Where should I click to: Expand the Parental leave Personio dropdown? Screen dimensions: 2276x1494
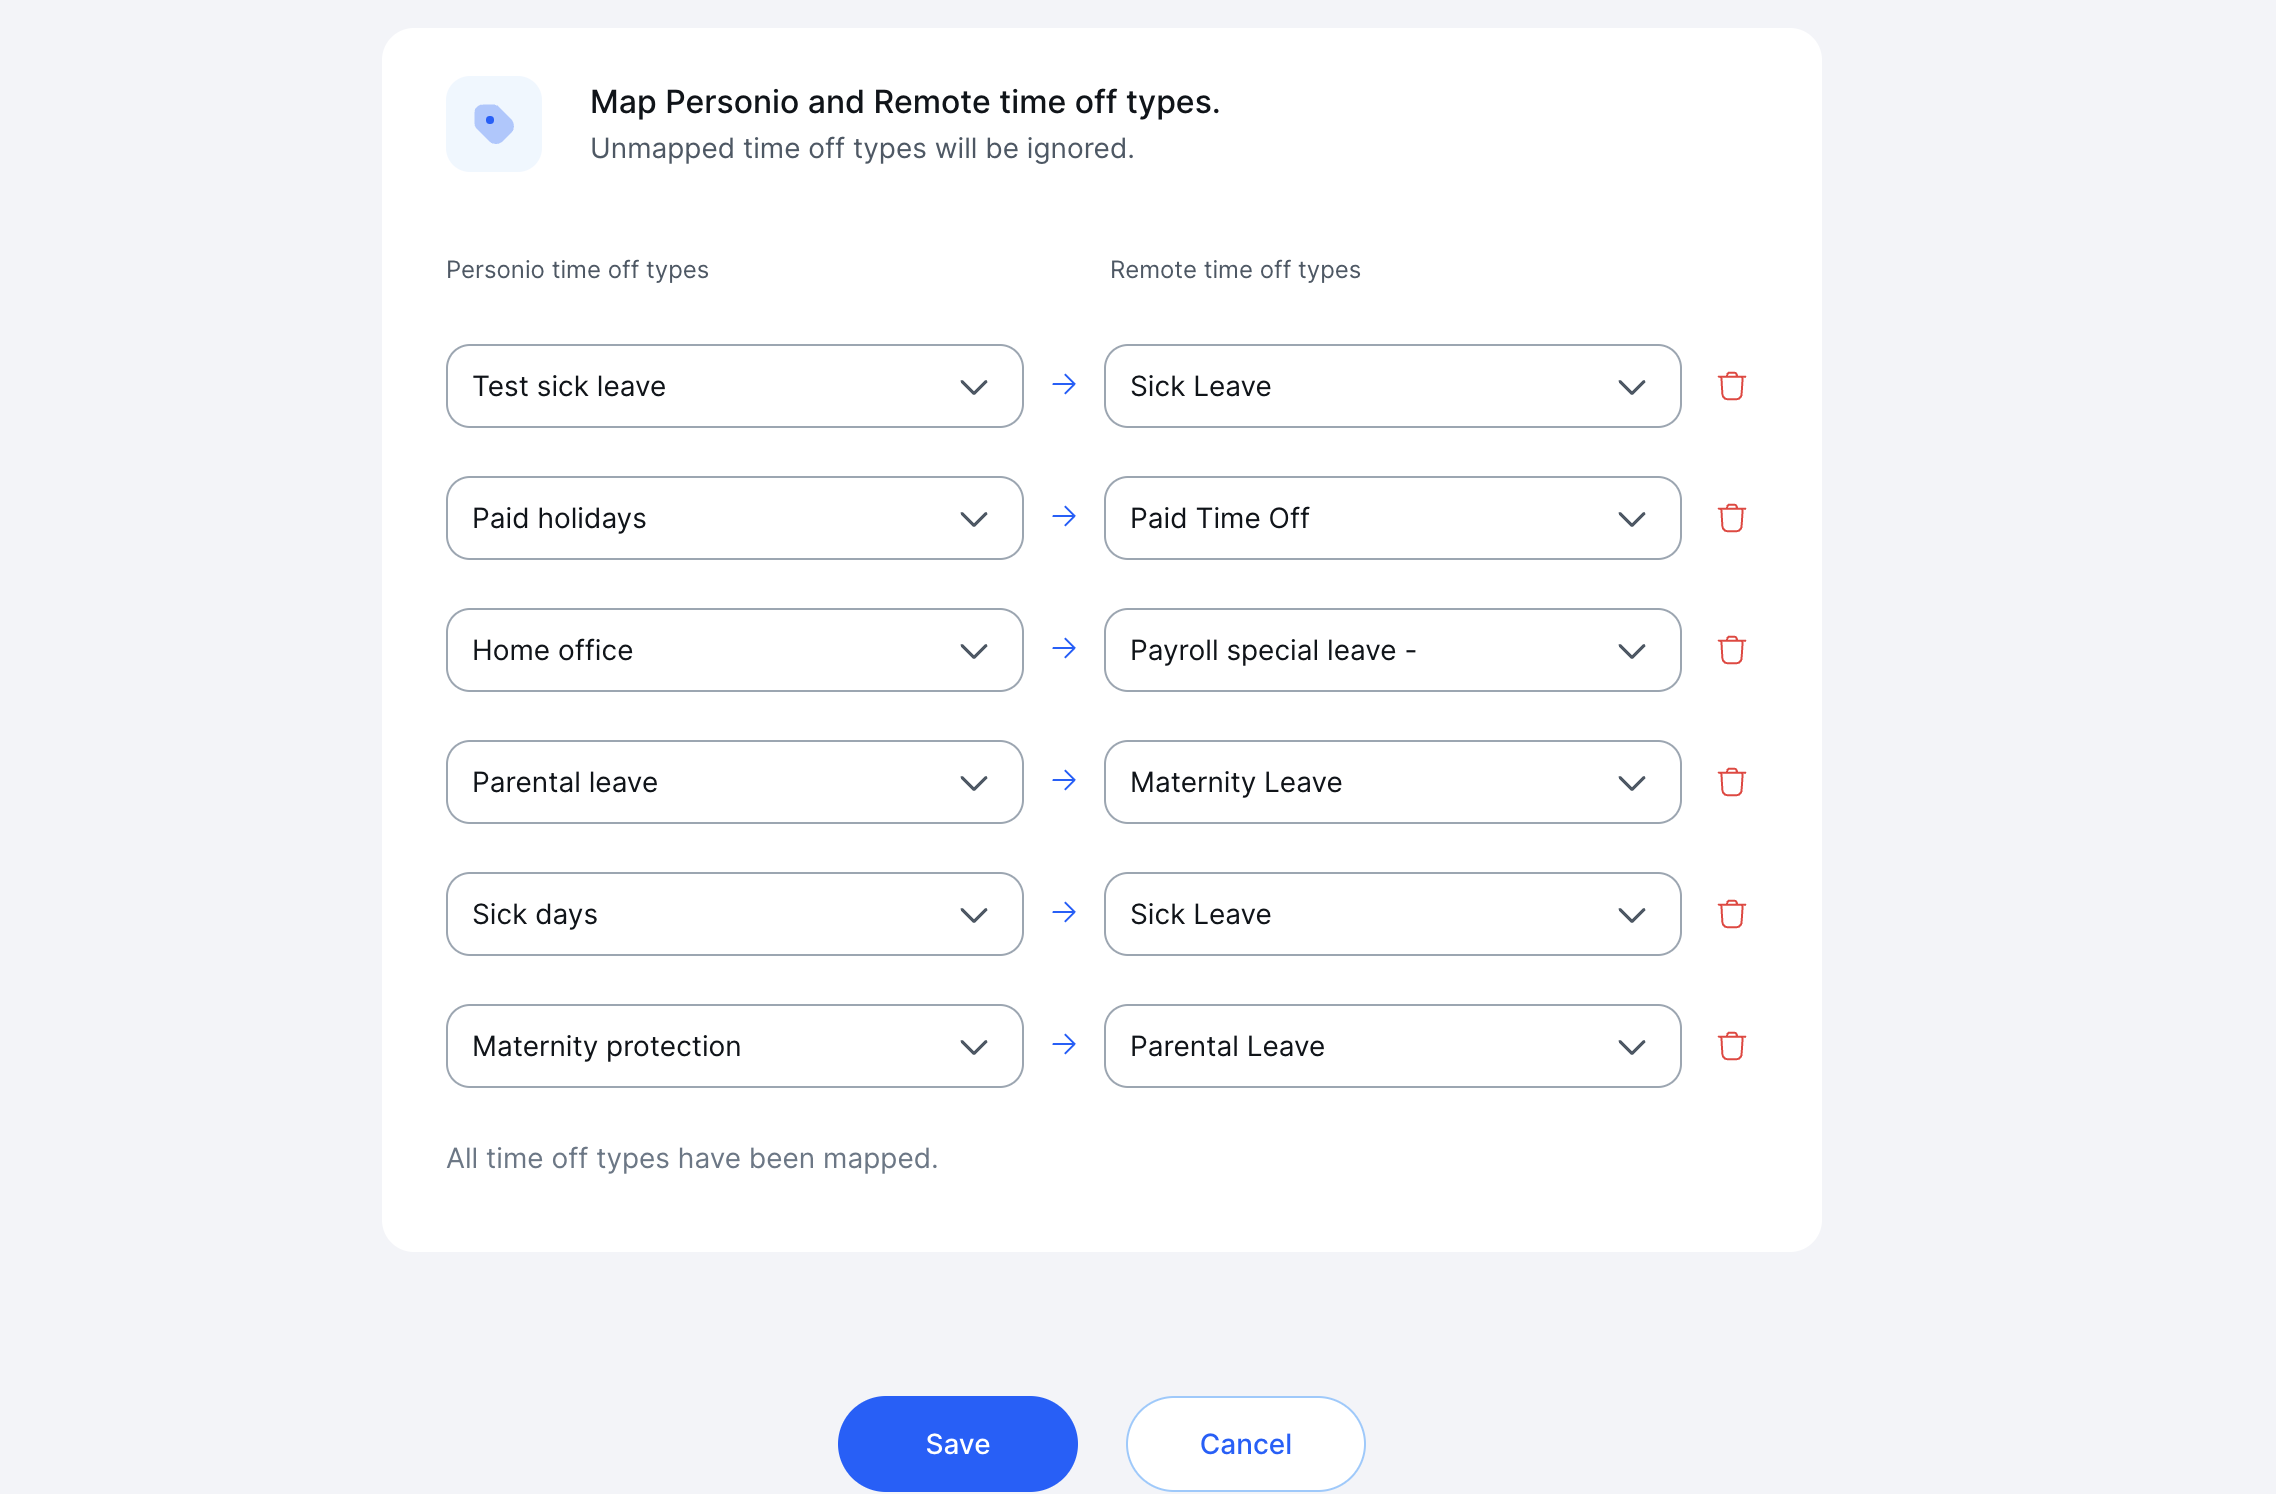(x=734, y=782)
